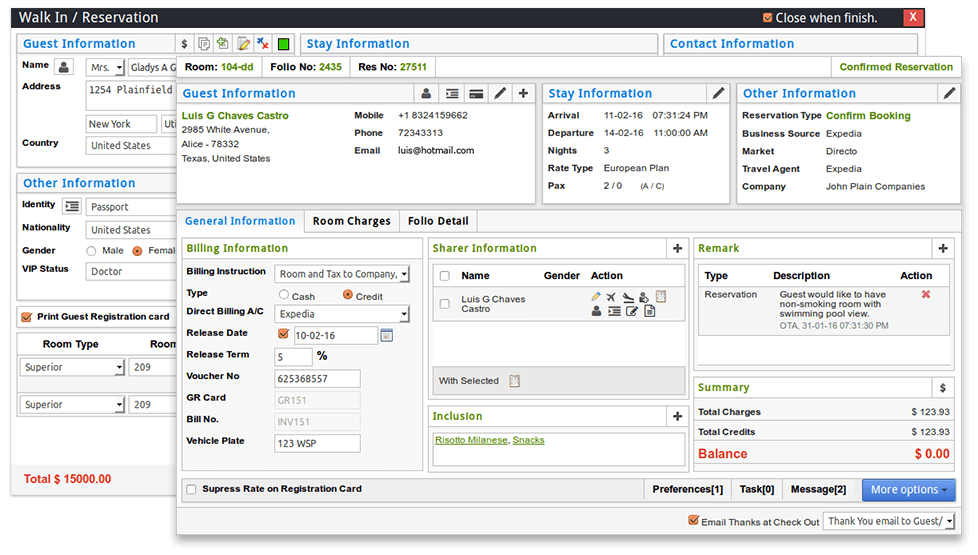Add a sharer with the Sharer Information plus icon
978x555 pixels.
click(x=677, y=248)
